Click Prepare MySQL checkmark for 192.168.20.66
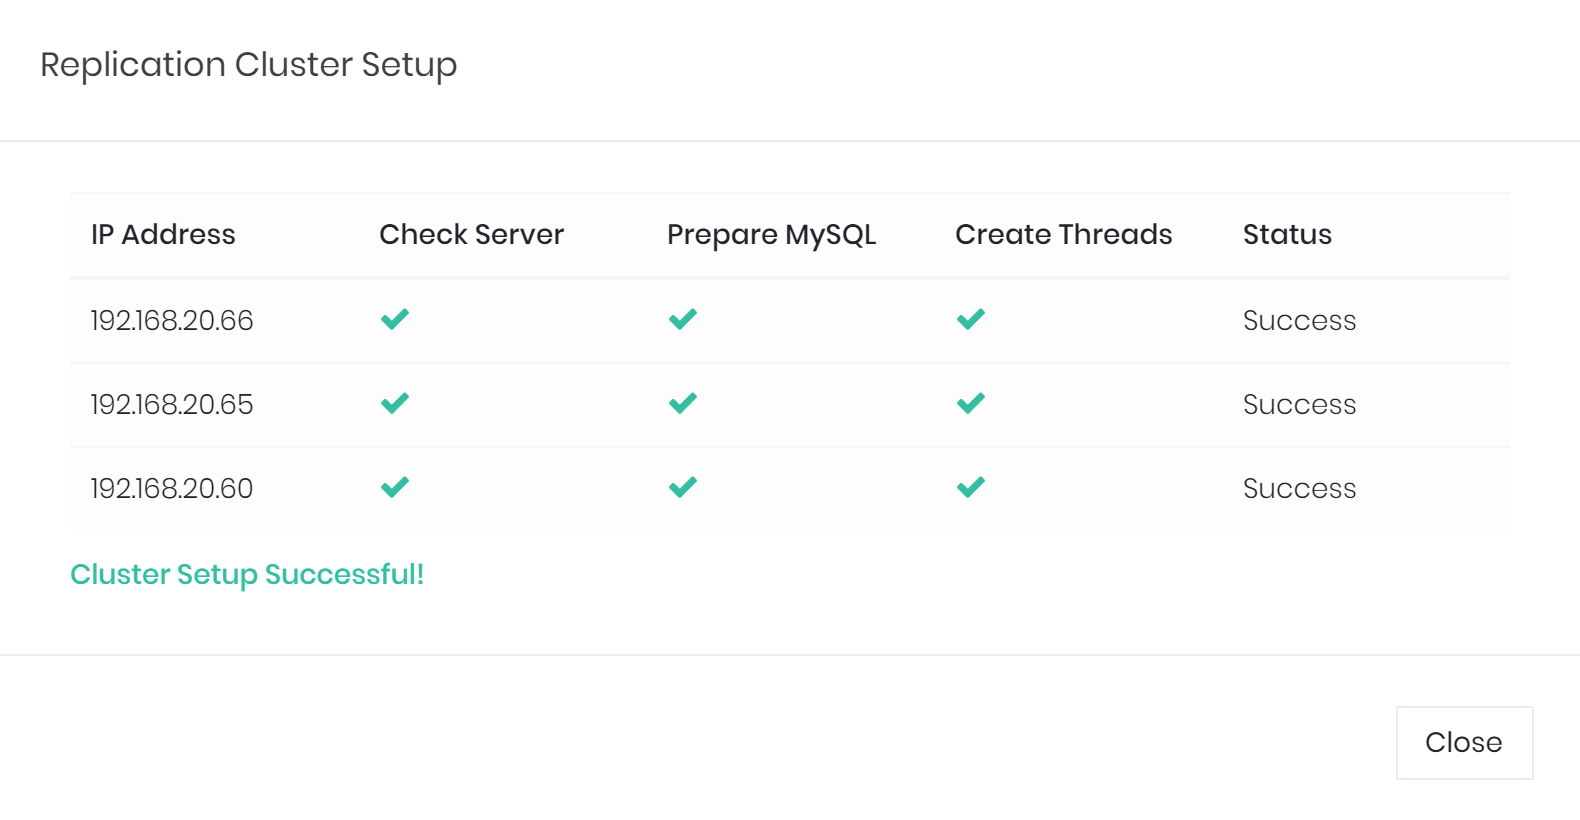Screen dimensions: 1580x820 tap(683, 320)
